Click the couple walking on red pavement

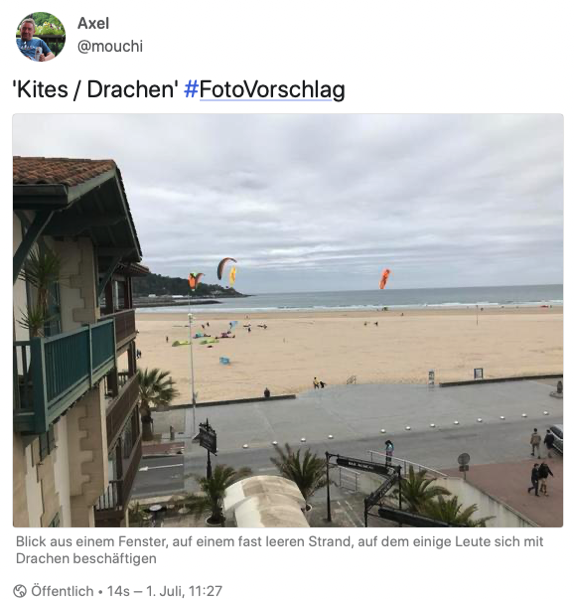[540, 479]
